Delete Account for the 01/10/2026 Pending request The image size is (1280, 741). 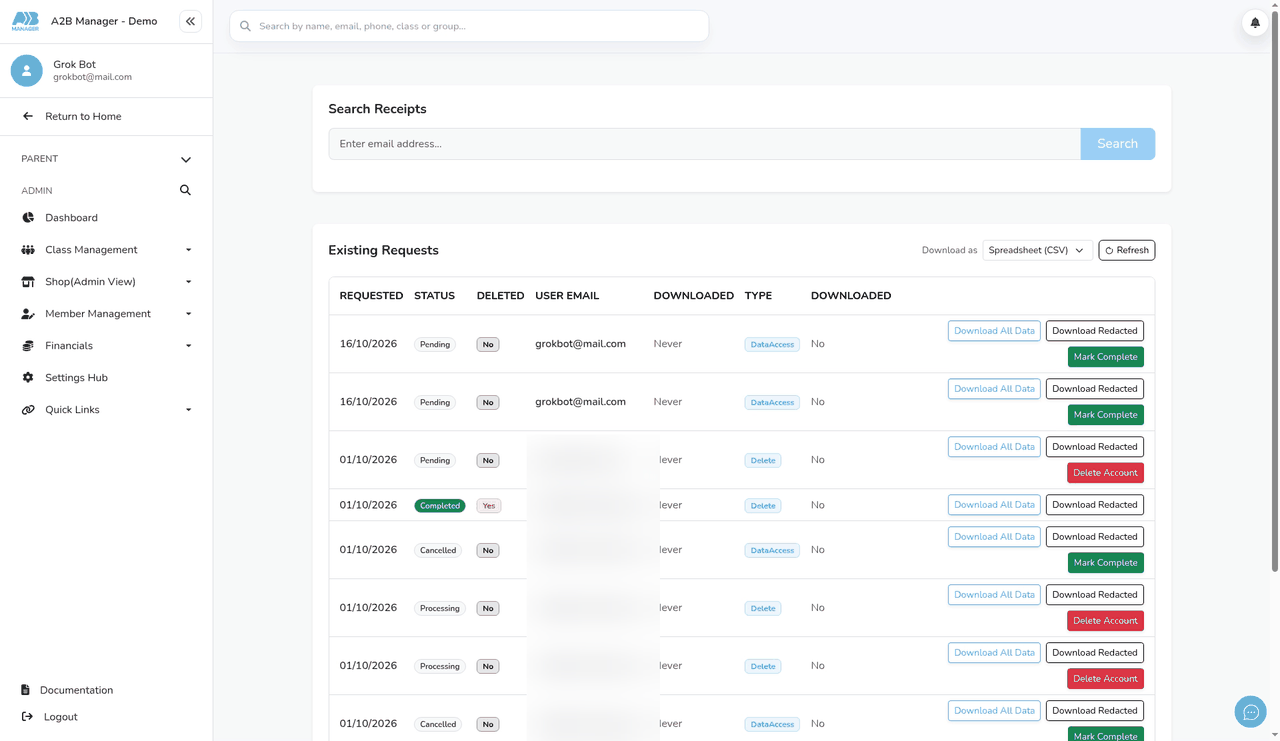(x=1105, y=473)
